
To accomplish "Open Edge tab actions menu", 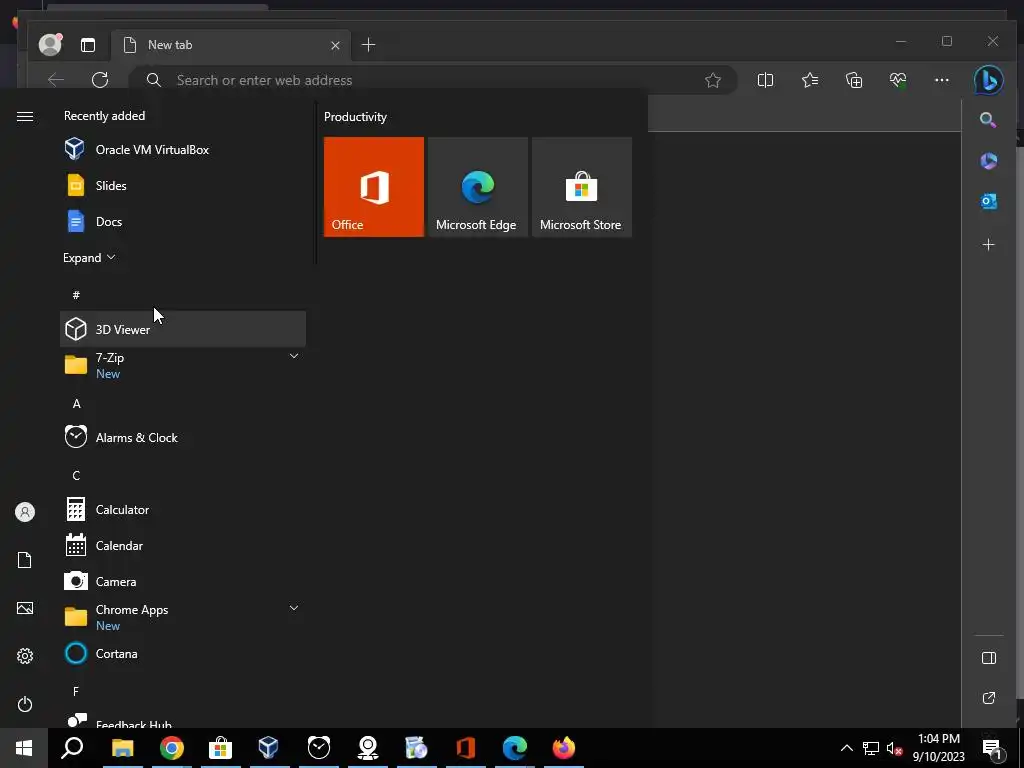I will (x=88, y=44).
